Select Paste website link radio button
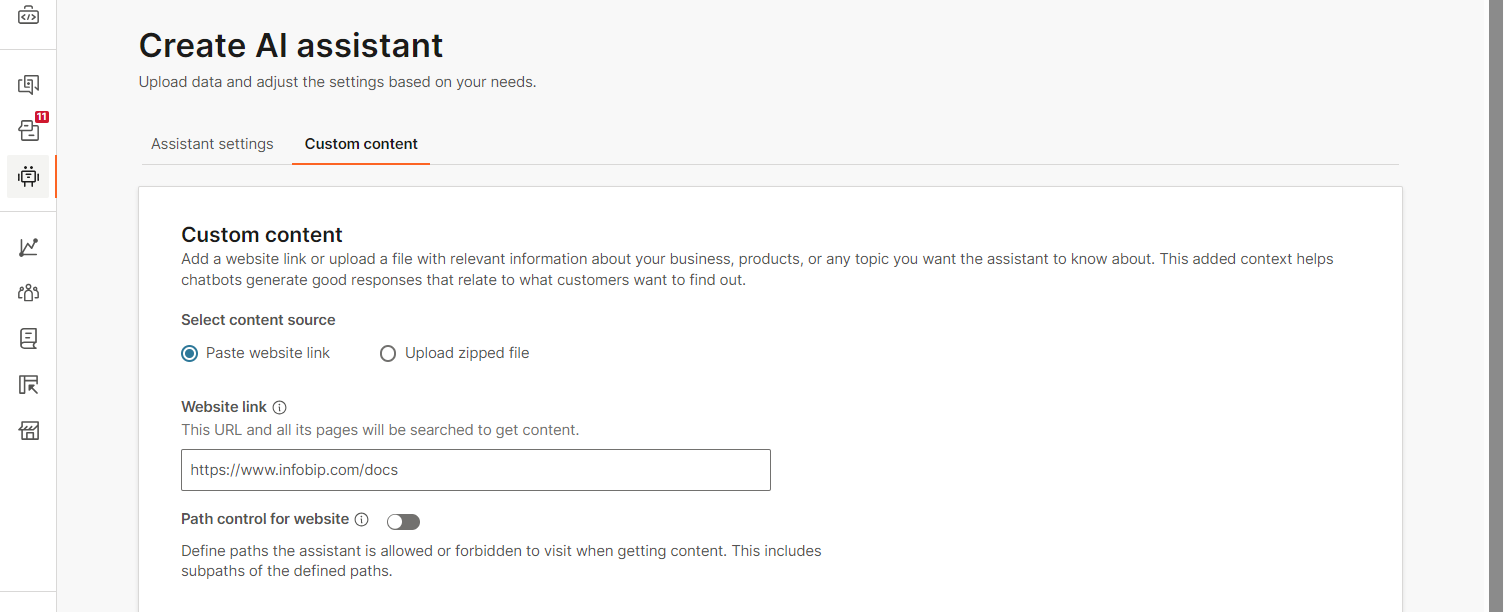Image resolution: width=1504 pixels, height=612 pixels. pyautogui.click(x=190, y=353)
